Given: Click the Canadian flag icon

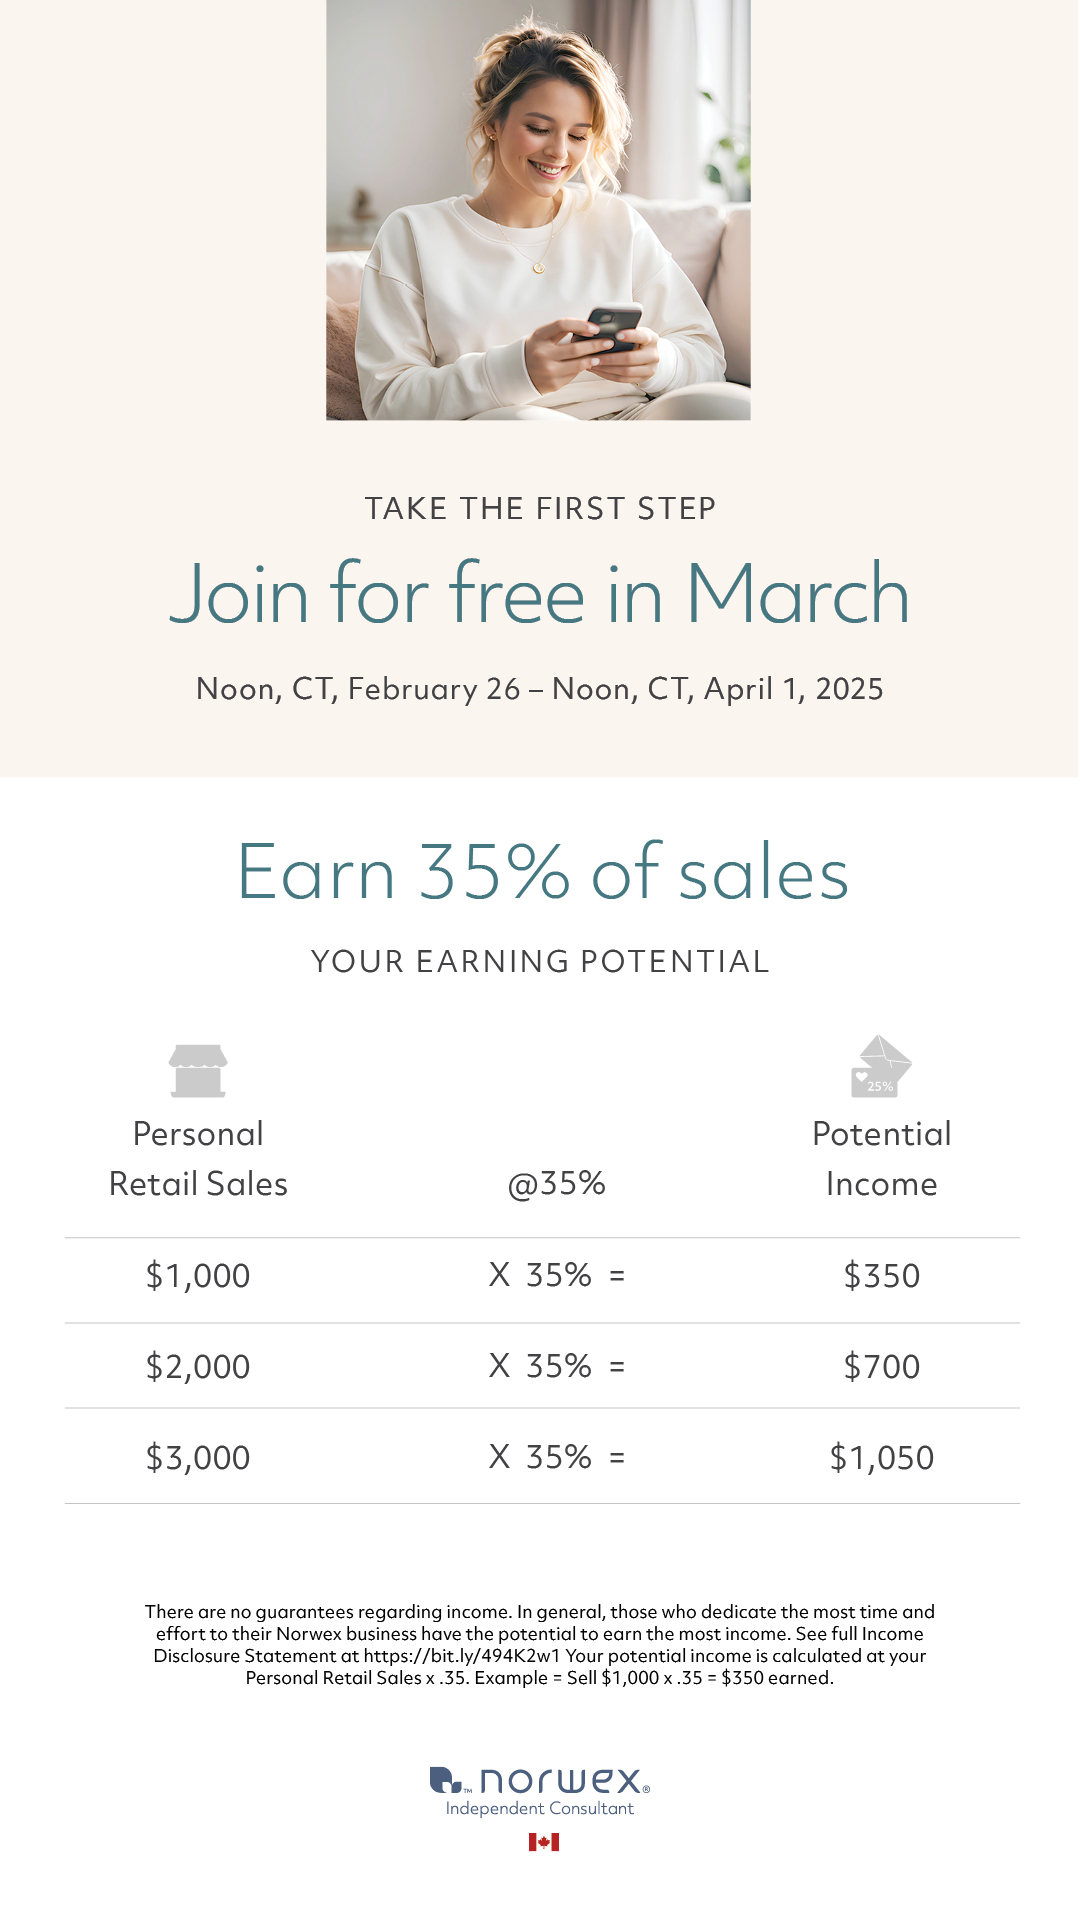Looking at the screenshot, I should (544, 1842).
